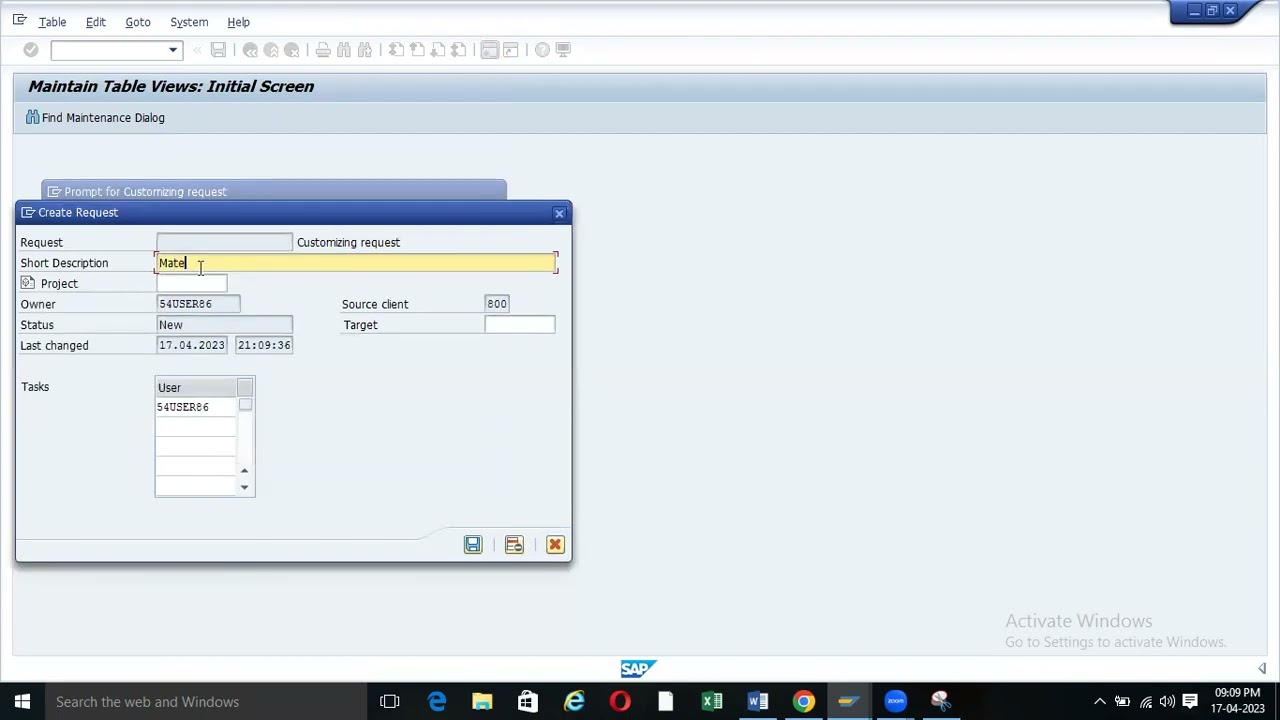Open the Edit menu
1280x720 pixels.
coord(95,22)
